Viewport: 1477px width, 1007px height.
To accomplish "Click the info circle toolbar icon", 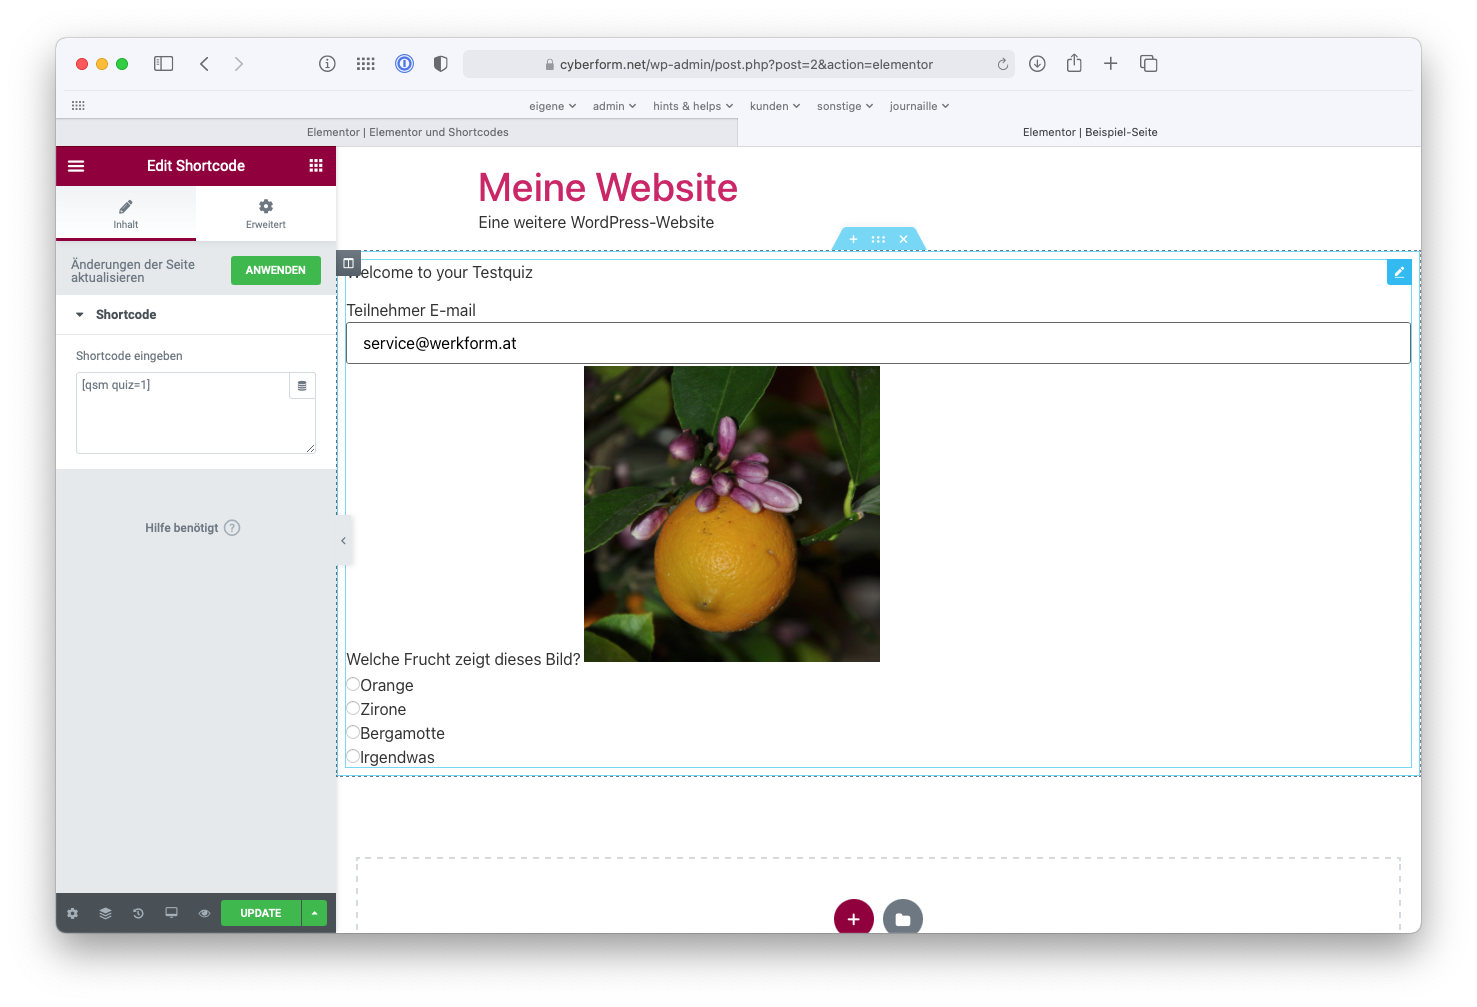I will (327, 64).
